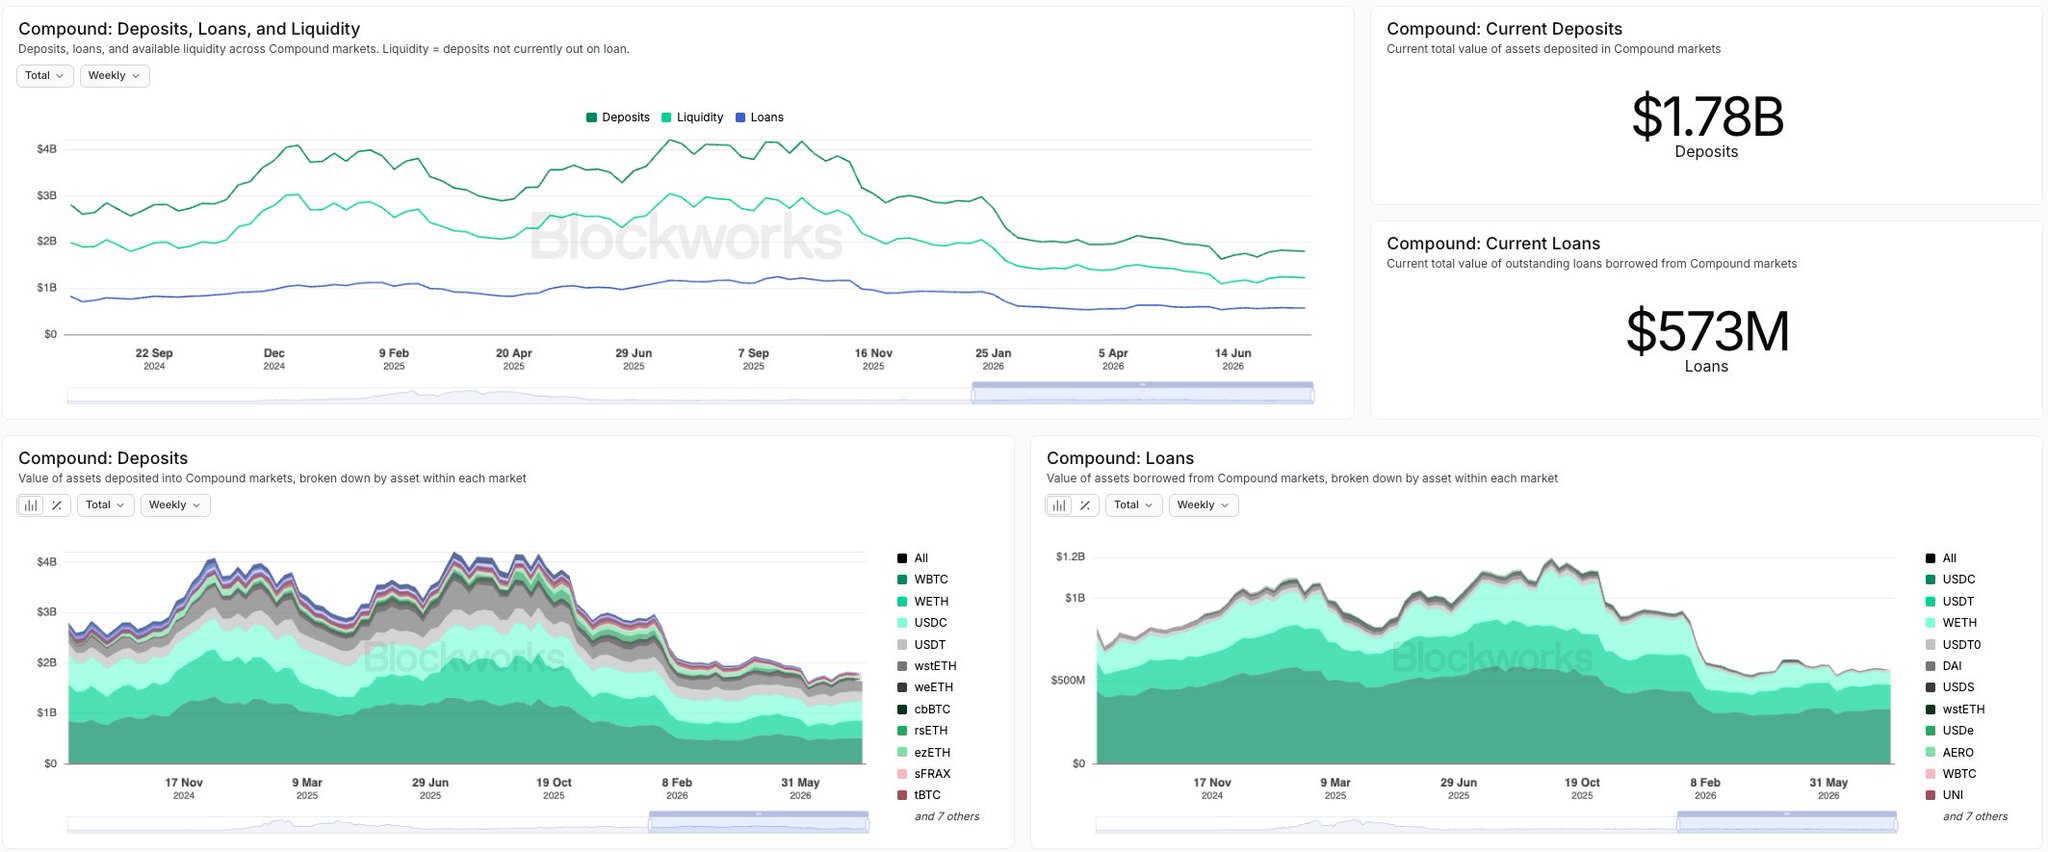
Task: Click the "22 Sep 2024" axis label in the top chart
Action: tap(154, 359)
